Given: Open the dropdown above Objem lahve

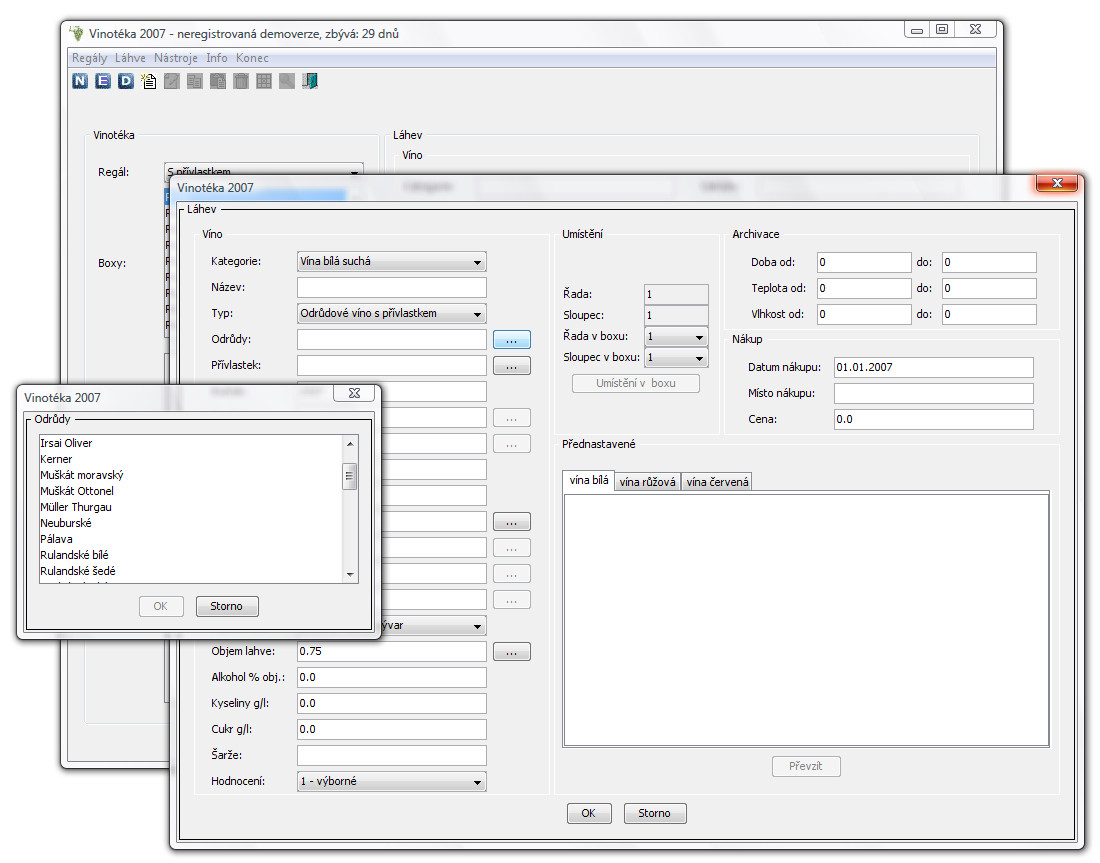Looking at the screenshot, I should coord(434,625).
